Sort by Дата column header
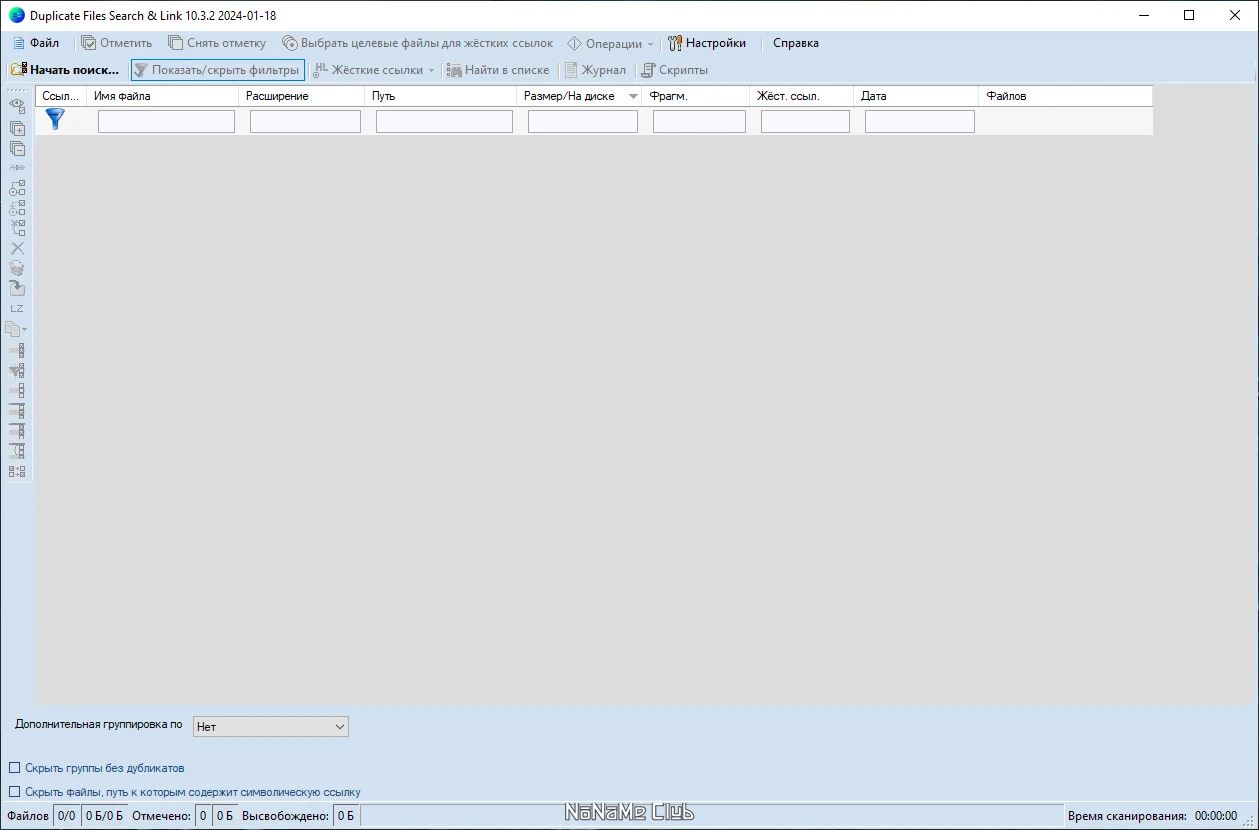The width and height of the screenshot is (1259, 830). [x=916, y=96]
